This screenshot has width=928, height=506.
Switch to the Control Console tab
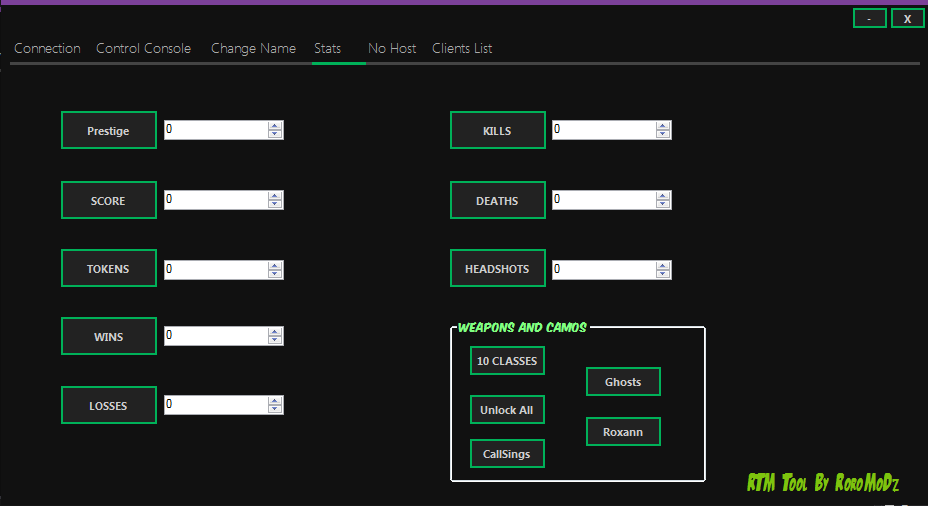144,49
